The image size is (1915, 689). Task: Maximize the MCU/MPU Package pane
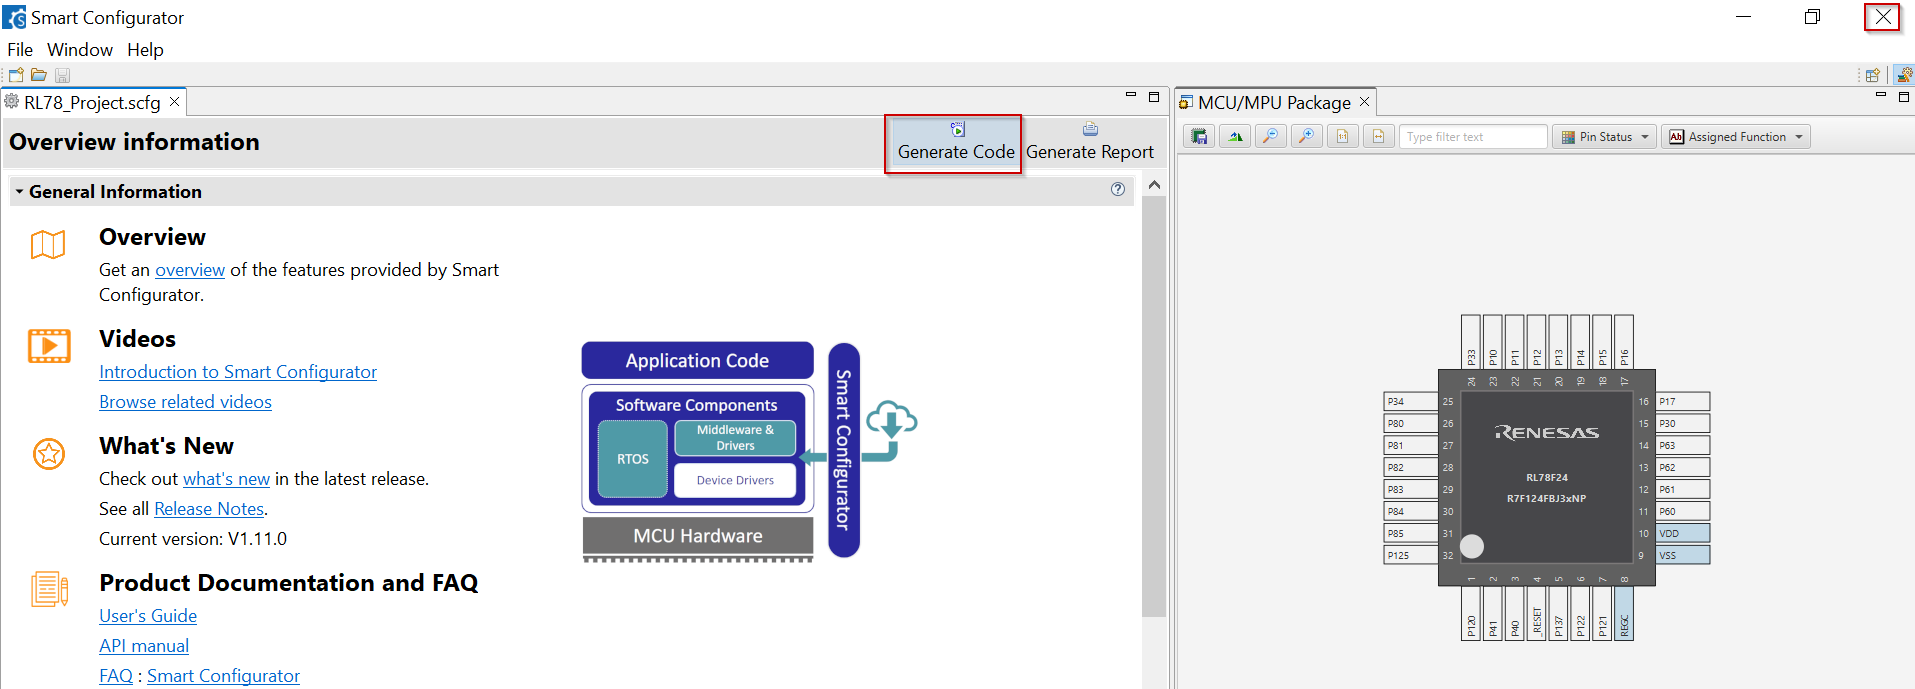(x=1904, y=97)
